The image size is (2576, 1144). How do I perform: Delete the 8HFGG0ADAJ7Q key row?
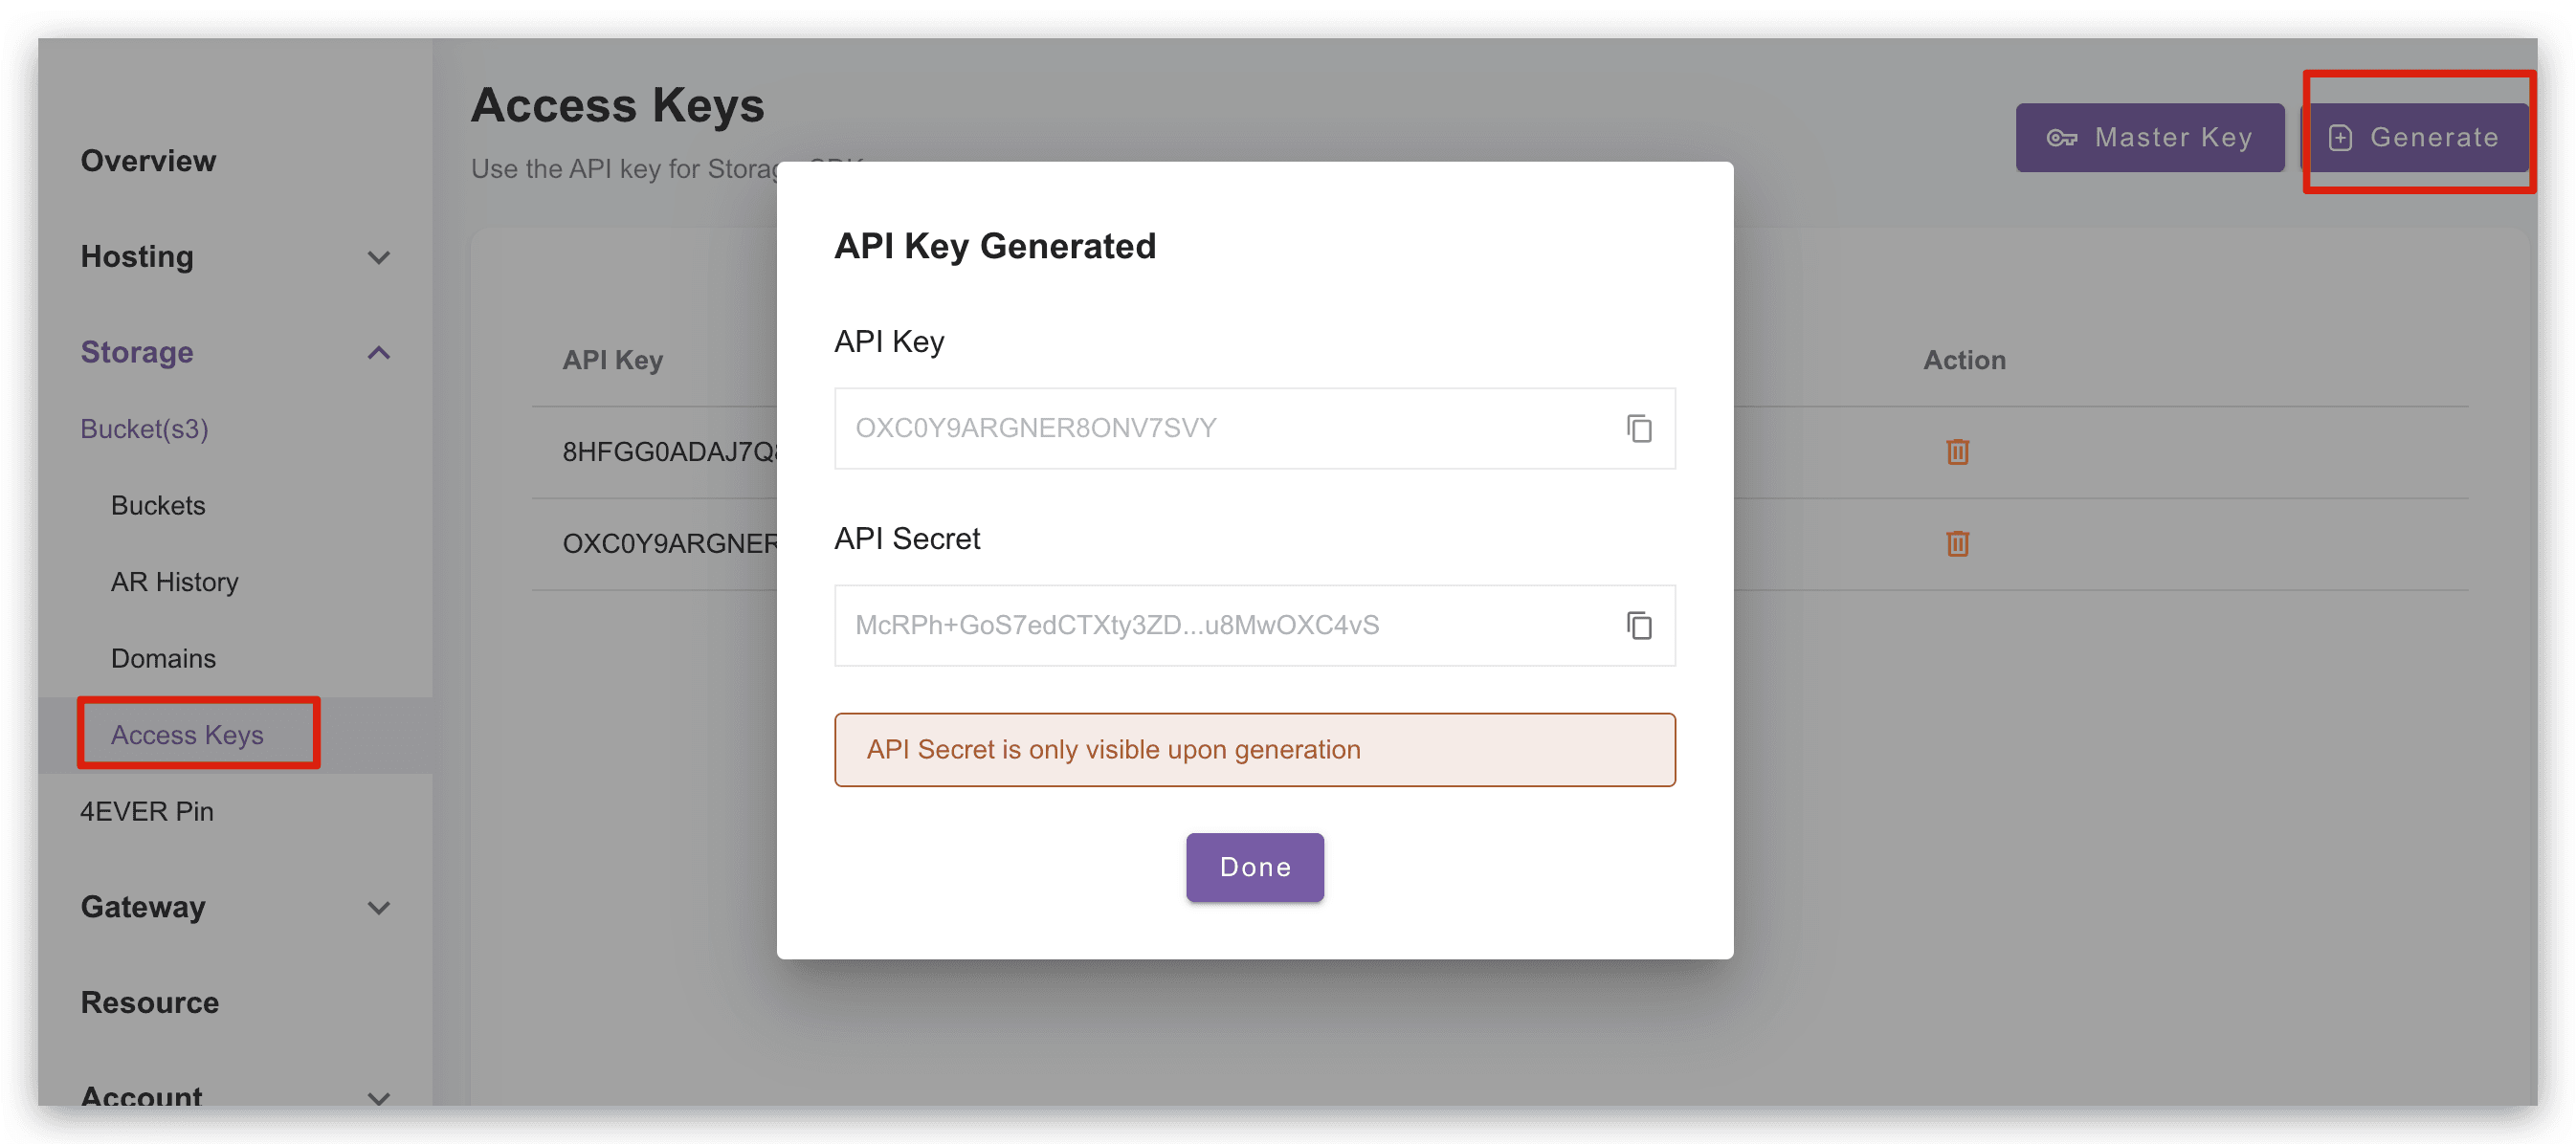(x=1957, y=452)
